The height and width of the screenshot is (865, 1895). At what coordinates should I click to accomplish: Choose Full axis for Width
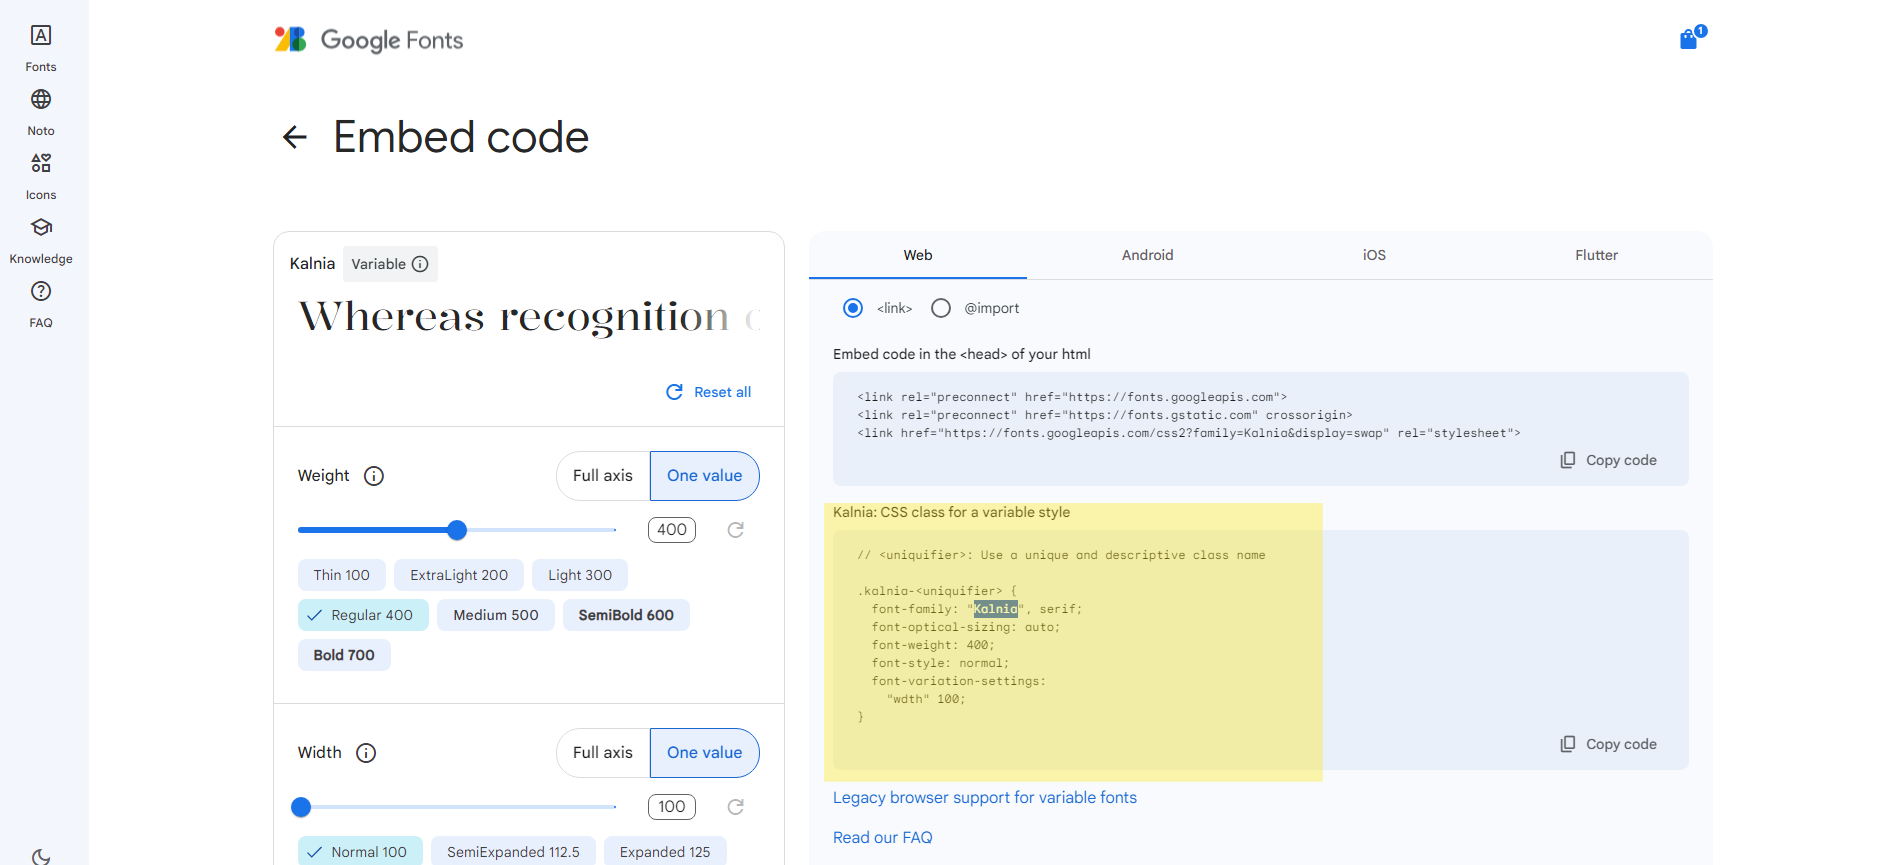point(603,753)
